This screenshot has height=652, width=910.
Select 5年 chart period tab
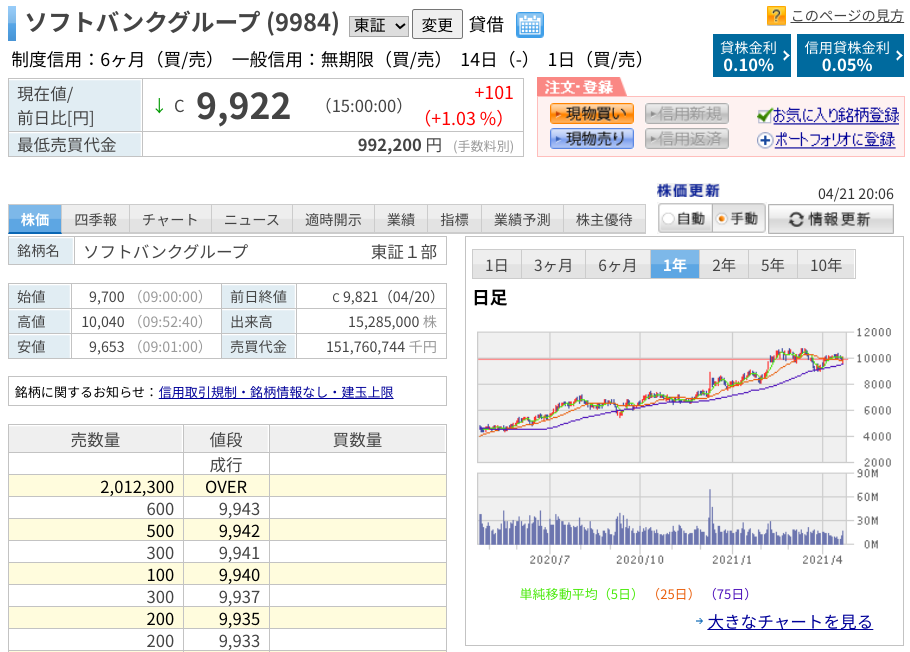click(773, 265)
